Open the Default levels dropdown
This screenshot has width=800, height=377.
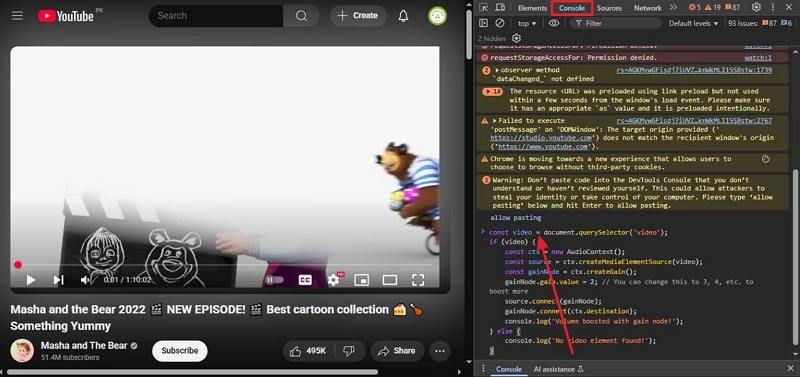(693, 23)
